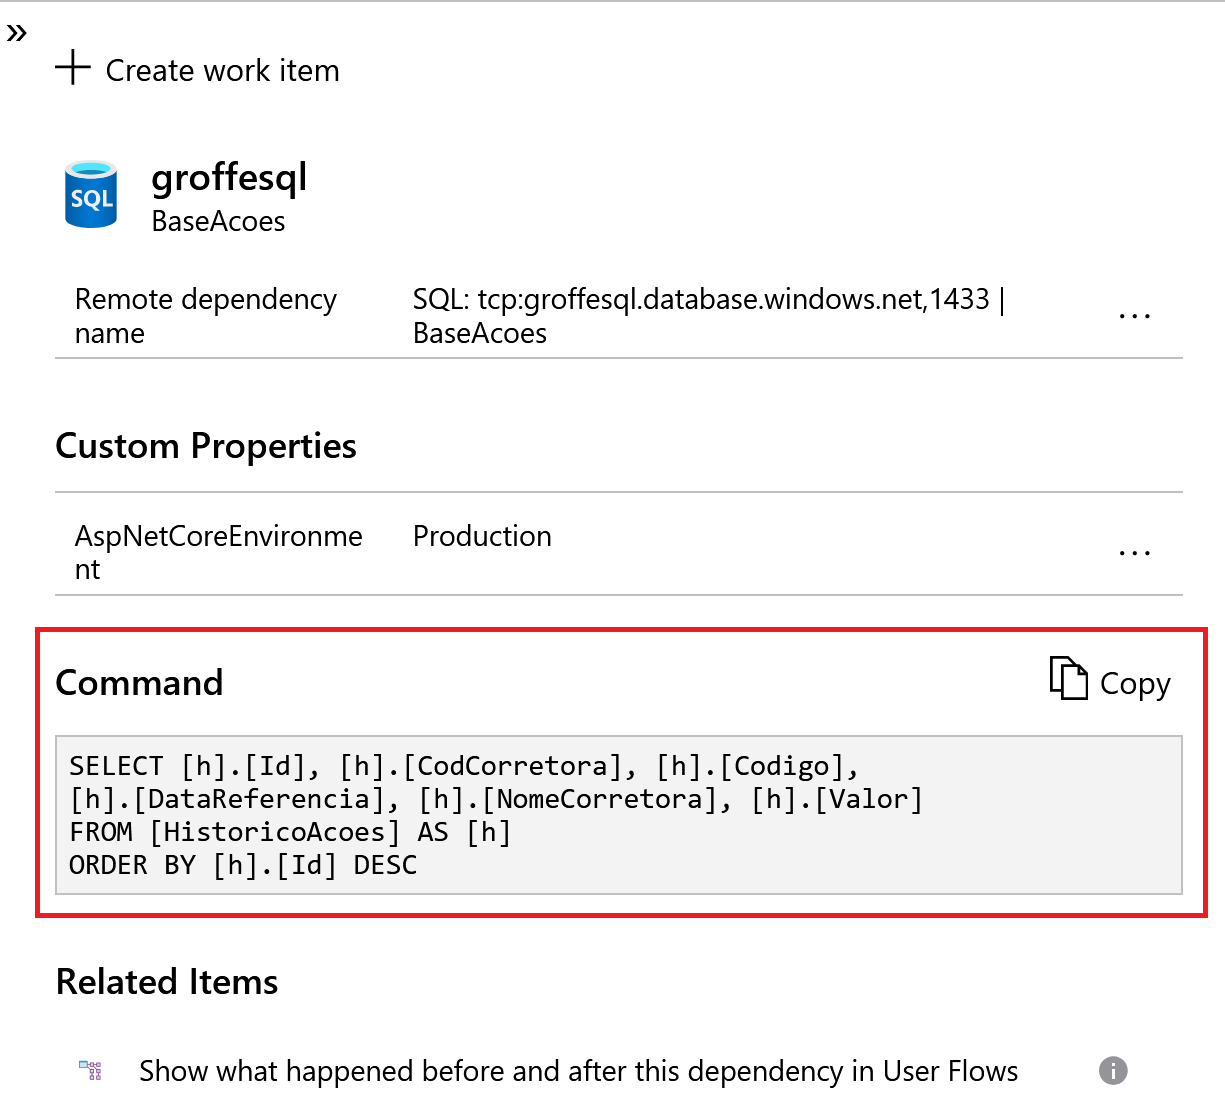Click the double-chevron collapse icon at top left
The image size is (1225, 1099).
17,31
